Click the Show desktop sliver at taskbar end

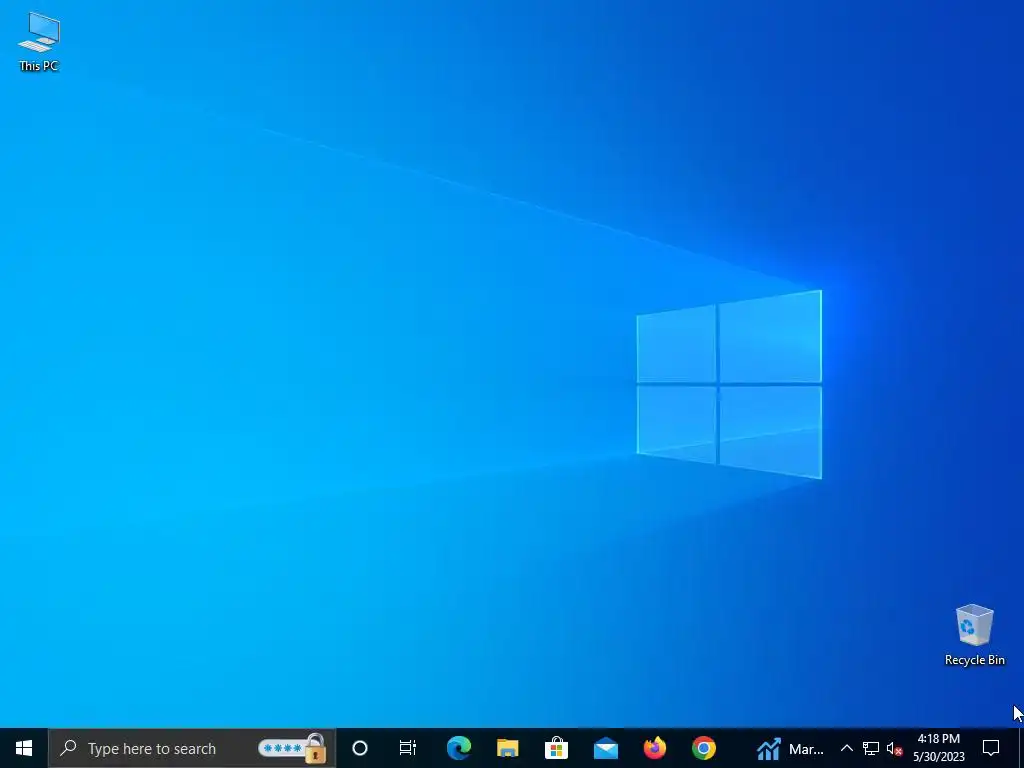1021,748
